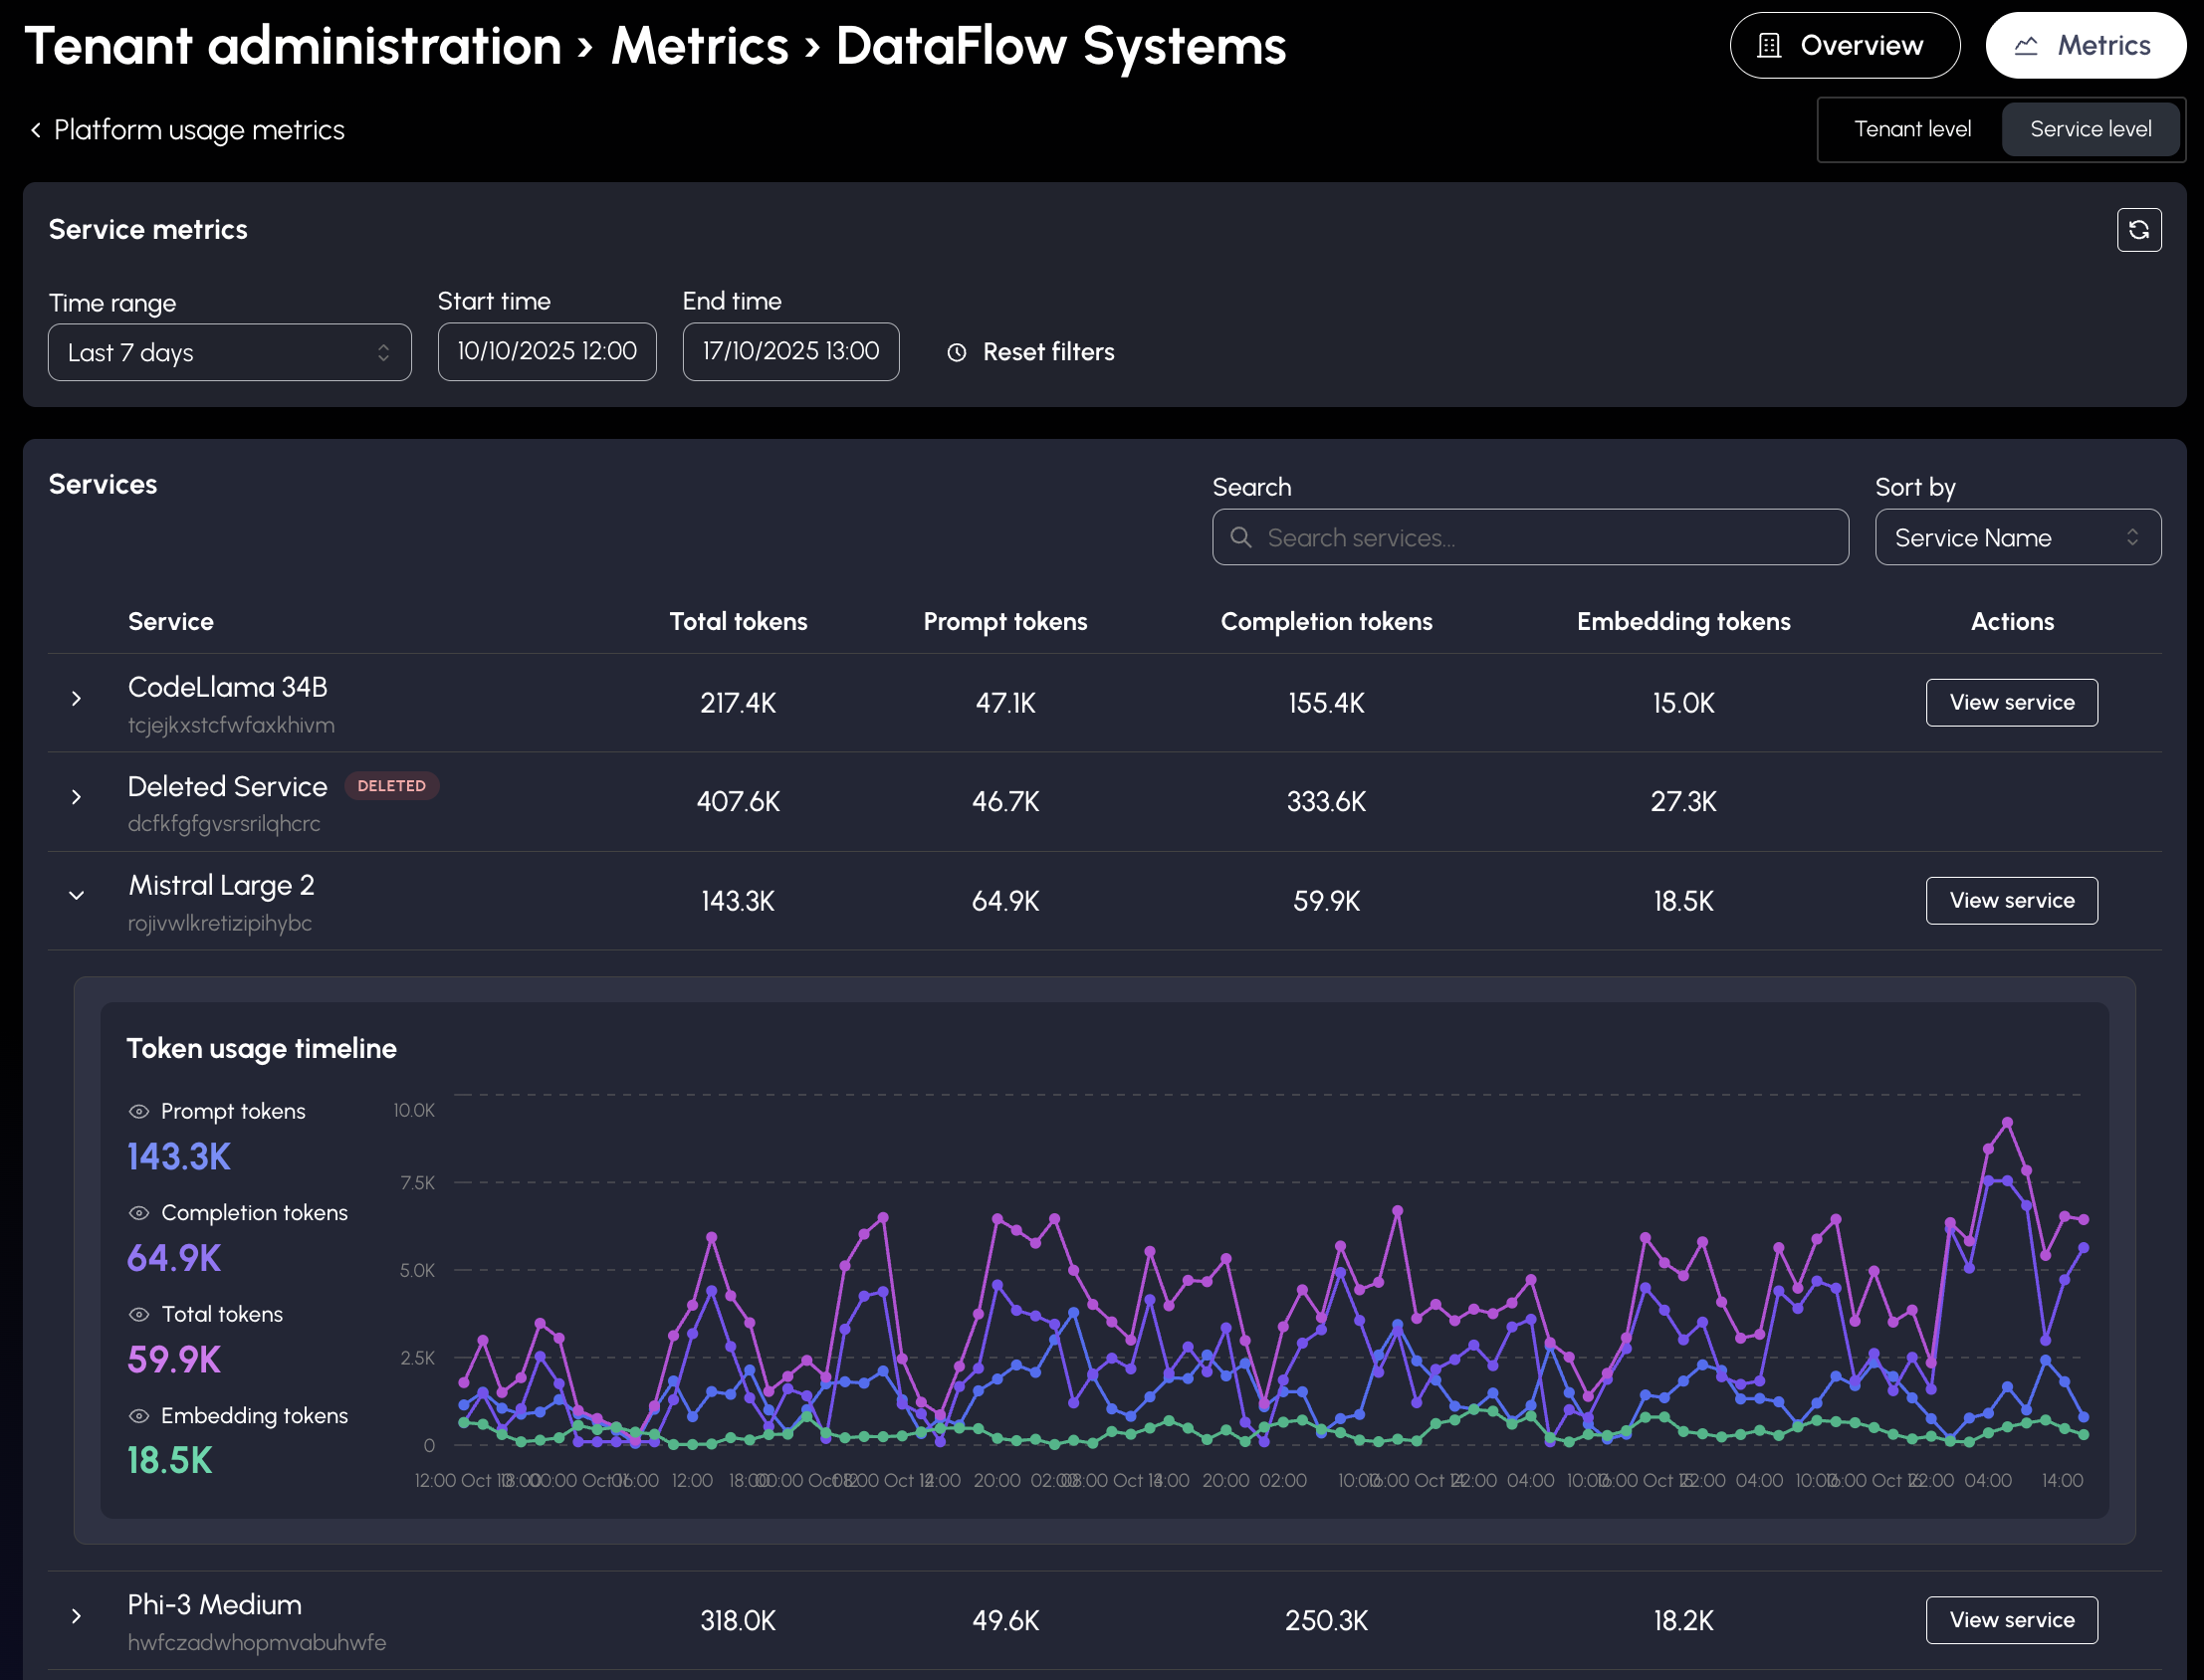Click the 15.0K embedding tokens value

1683,703
